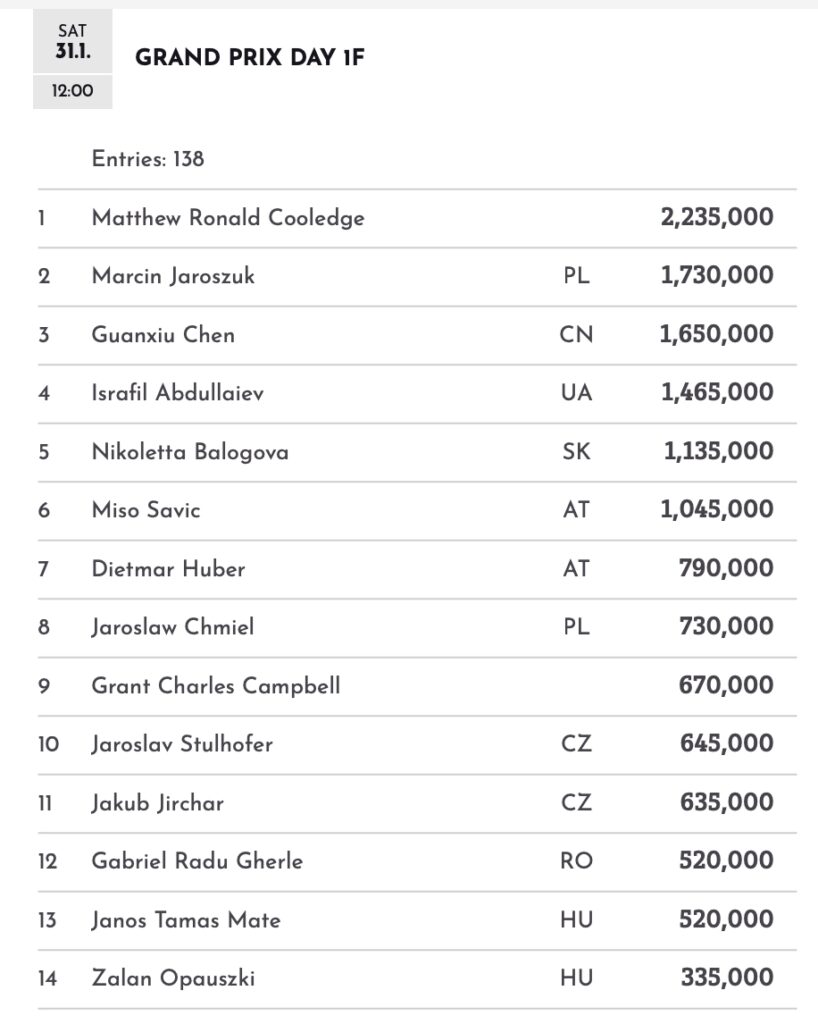Open Guanxiu Chen's profile
Screen dimensions: 818x1024
click(163, 334)
